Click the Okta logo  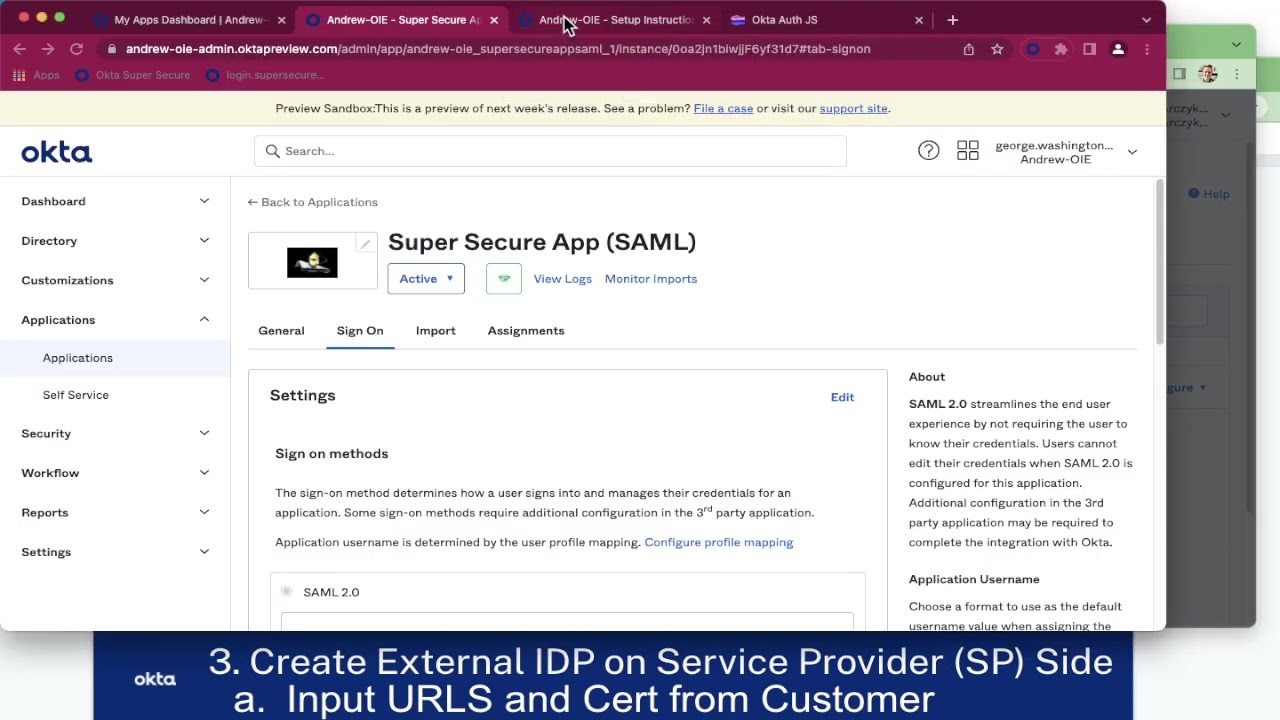pos(56,152)
